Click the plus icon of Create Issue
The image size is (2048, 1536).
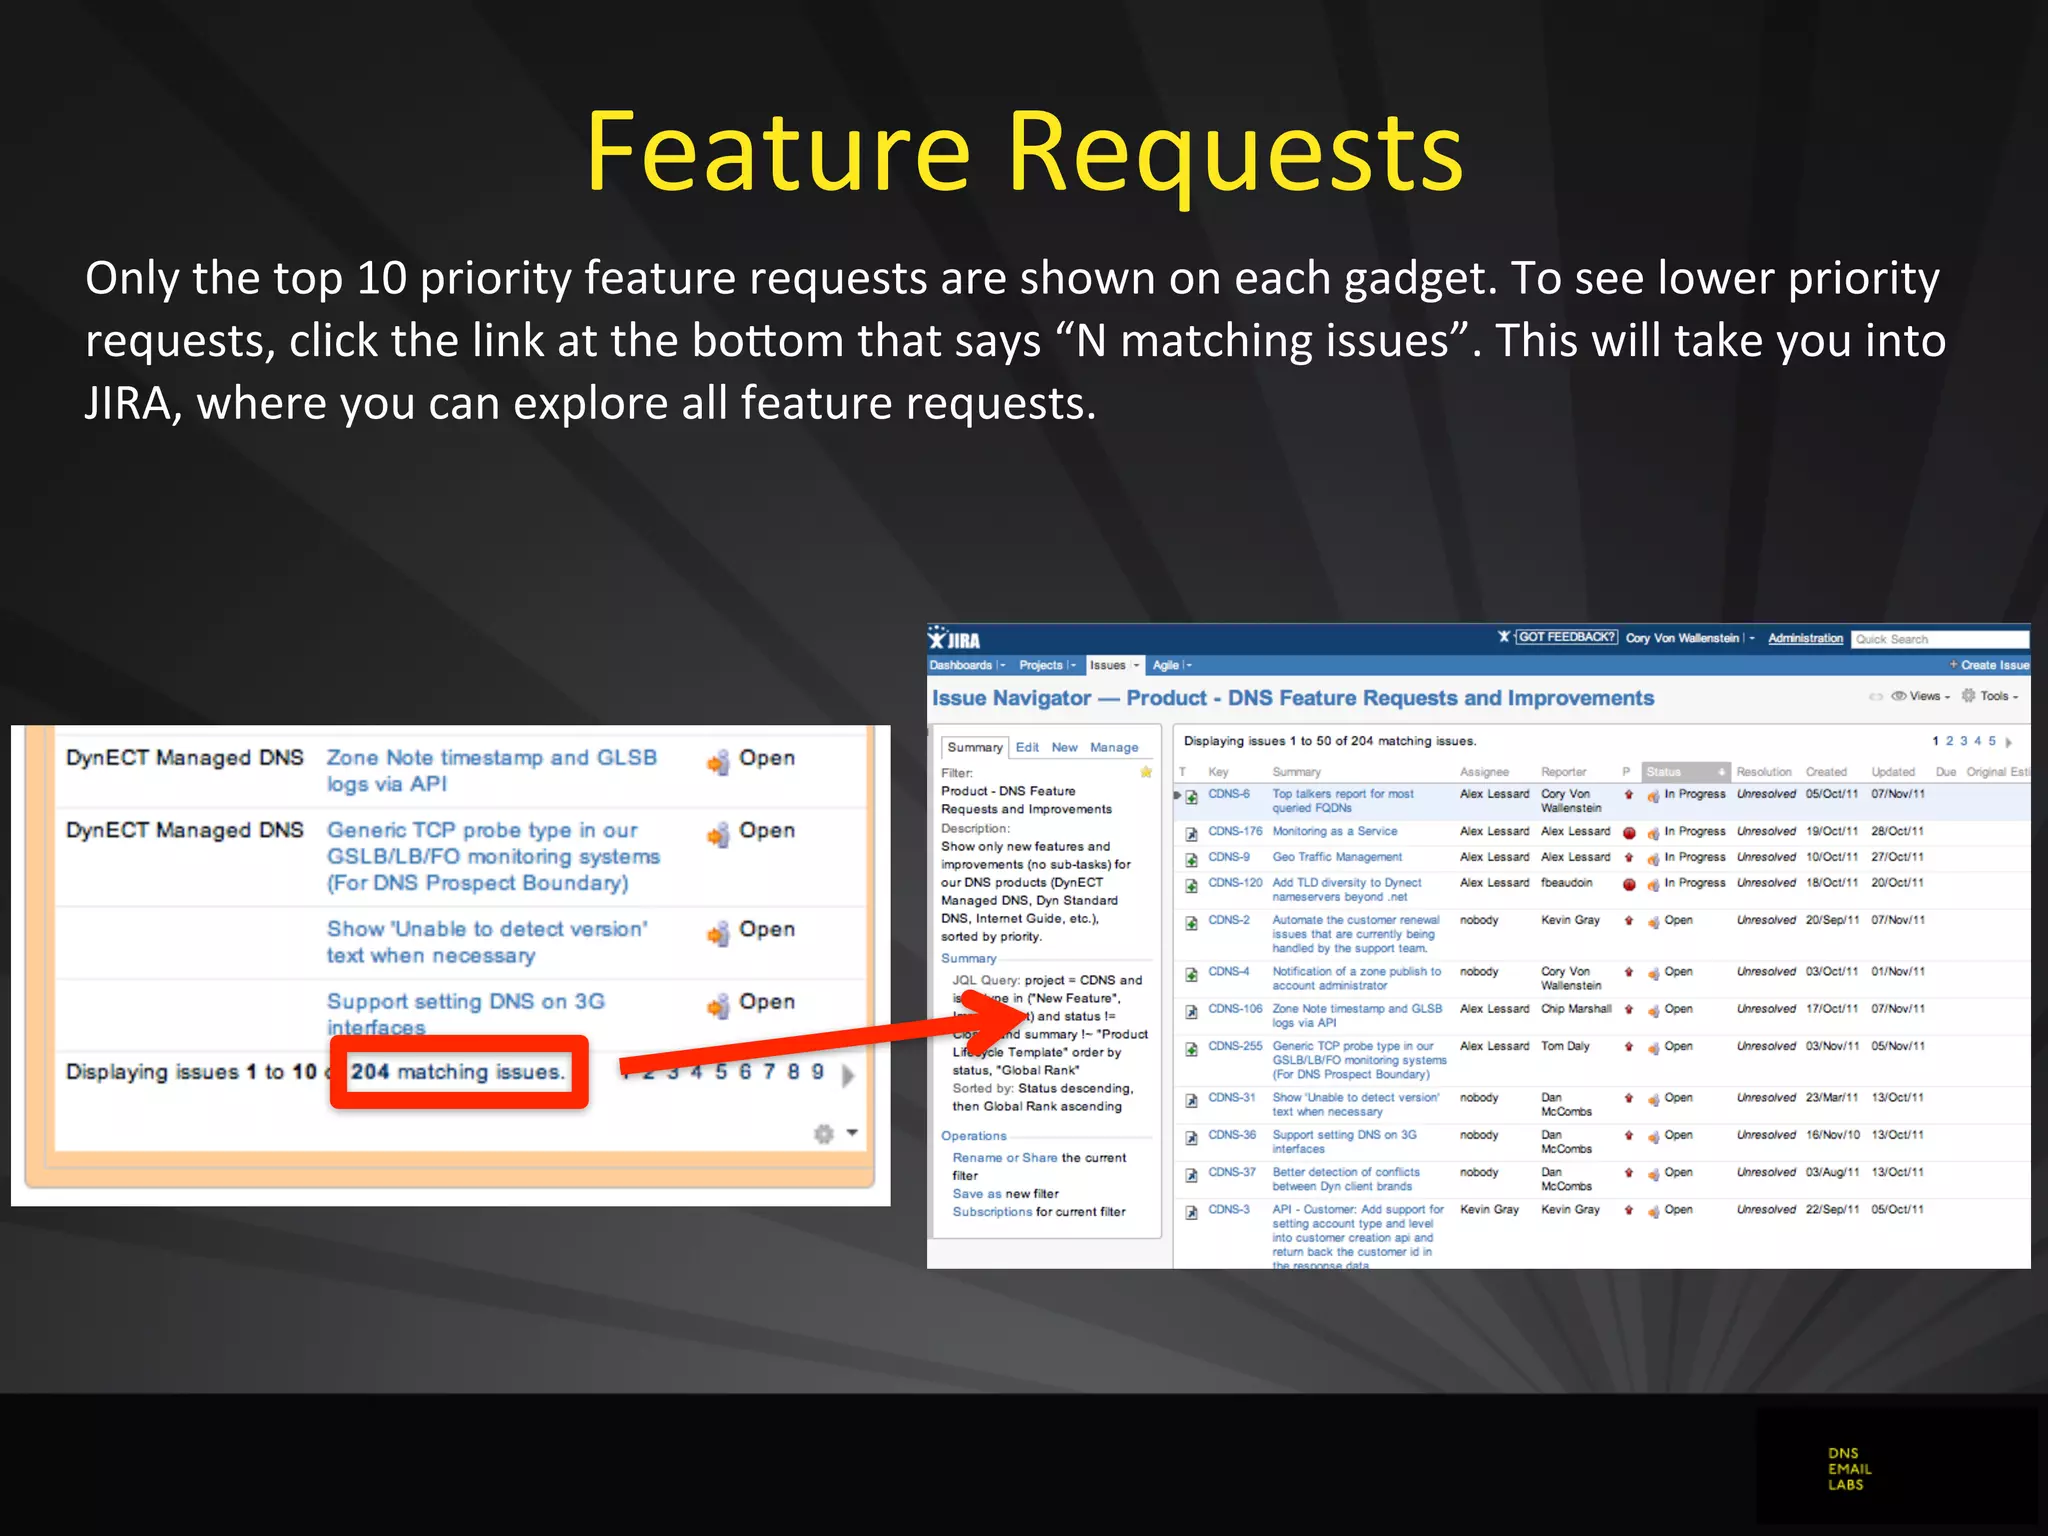point(1953,664)
